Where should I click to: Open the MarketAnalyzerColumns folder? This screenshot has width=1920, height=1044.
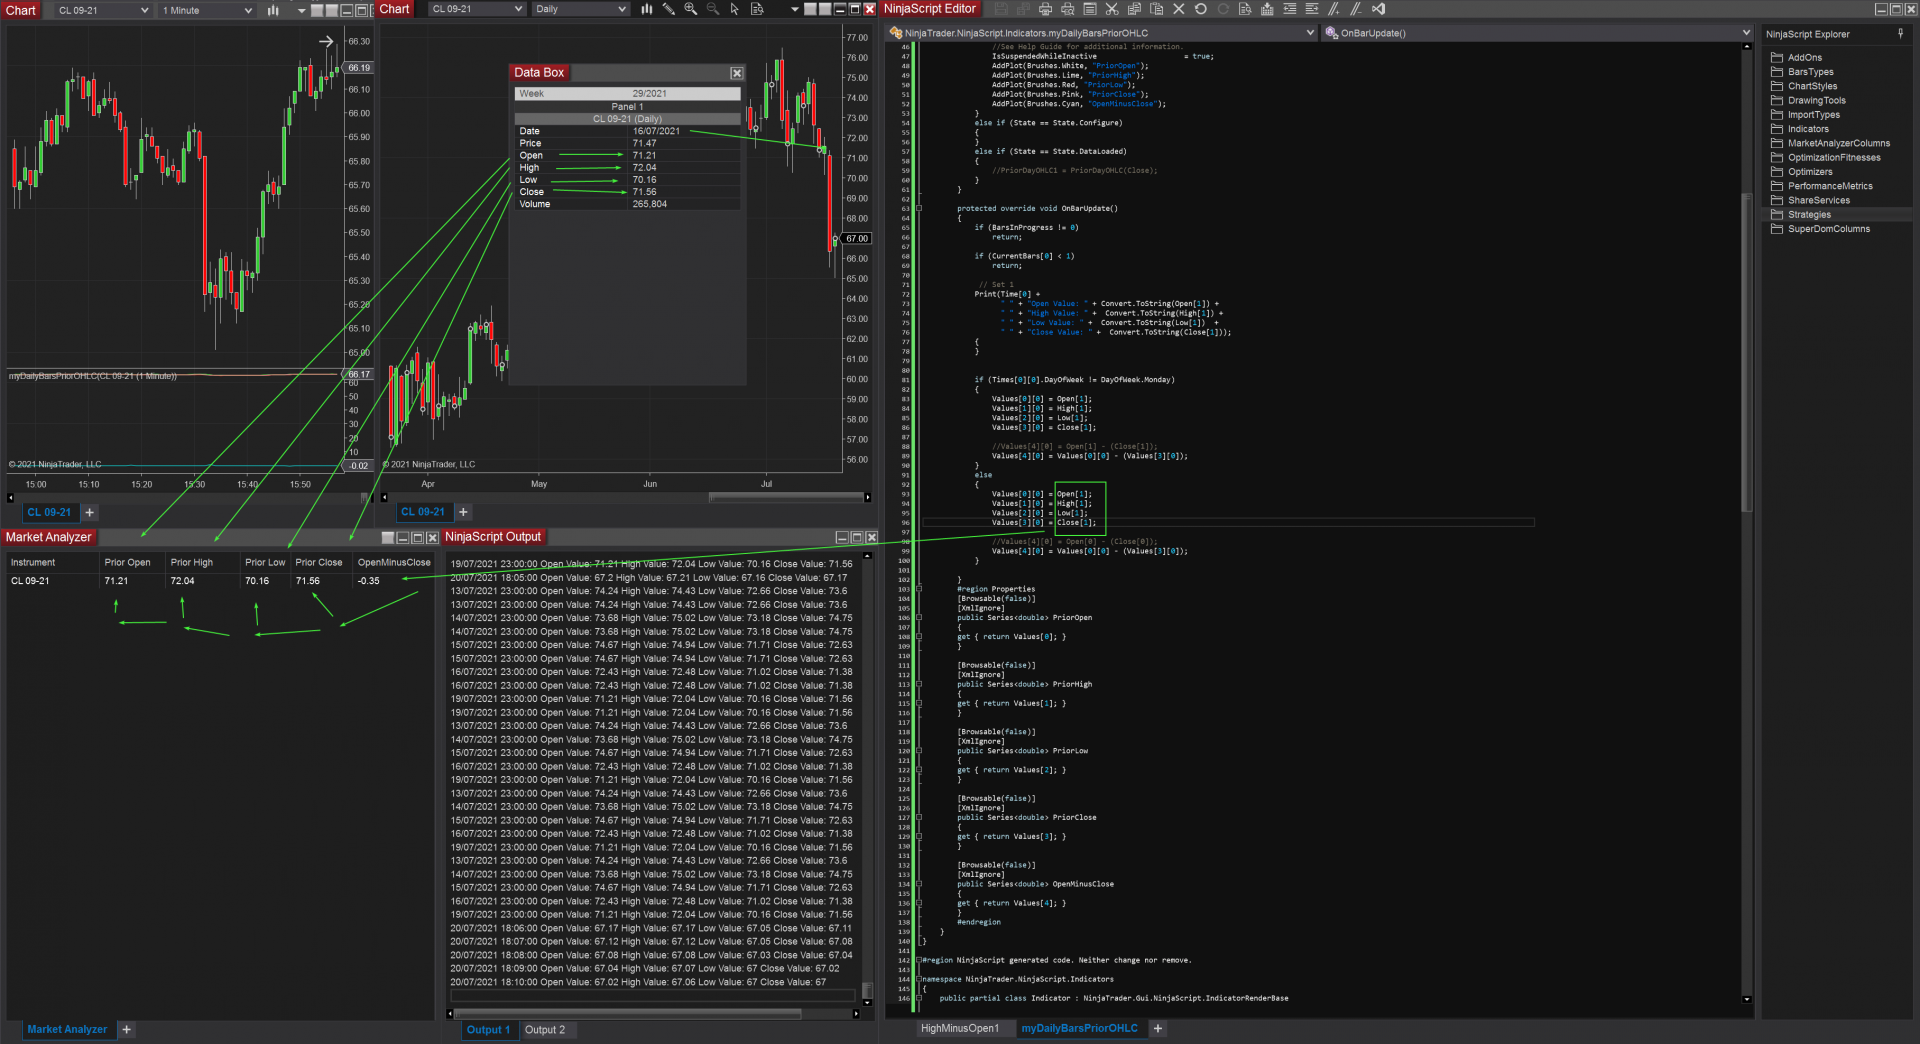coord(1838,144)
